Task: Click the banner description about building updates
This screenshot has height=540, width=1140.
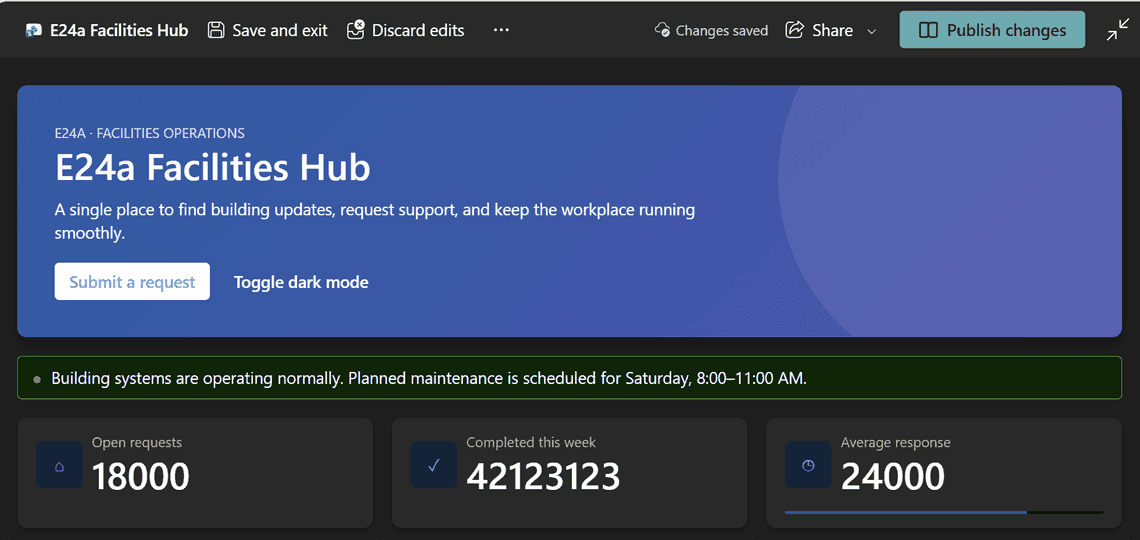Action: [375, 222]
